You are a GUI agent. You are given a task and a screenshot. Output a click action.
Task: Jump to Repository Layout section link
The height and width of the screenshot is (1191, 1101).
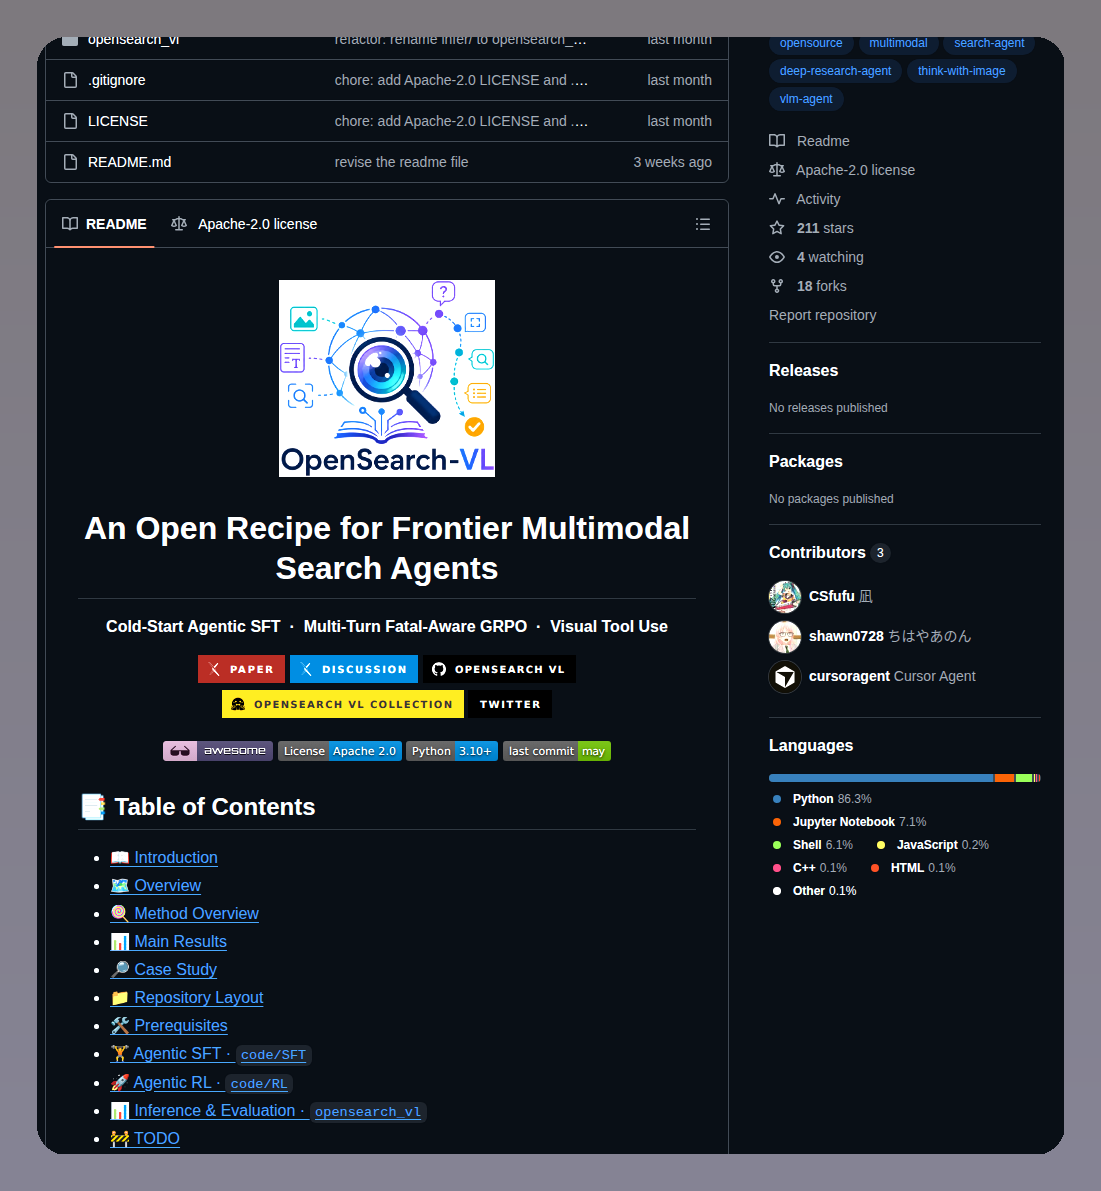tap(187, 997)
